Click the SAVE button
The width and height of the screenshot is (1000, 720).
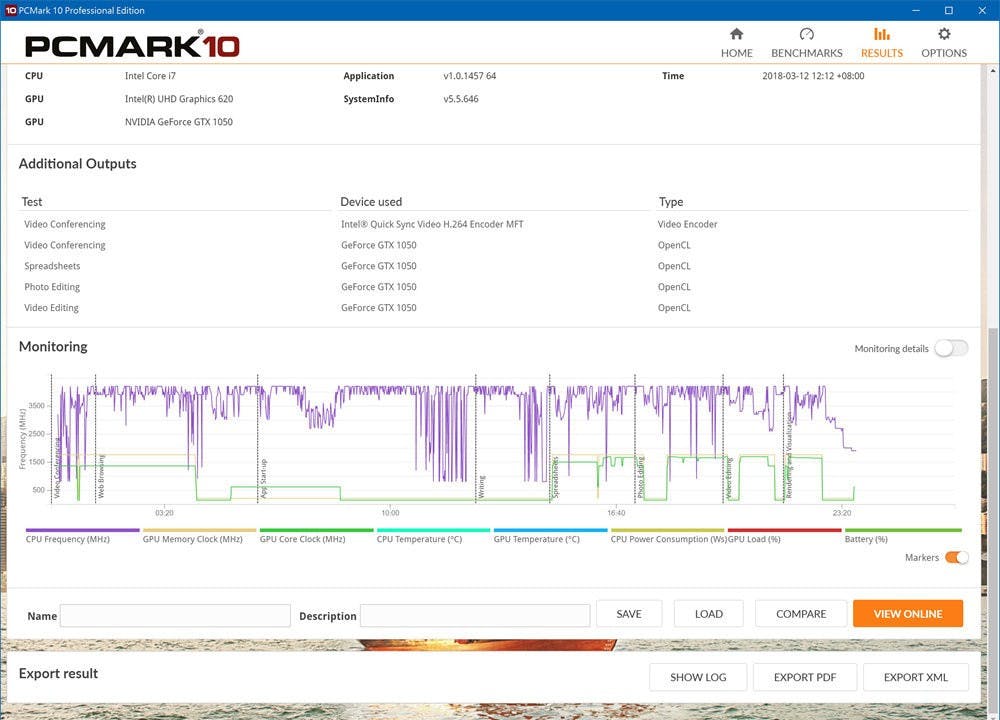point(629,613)
